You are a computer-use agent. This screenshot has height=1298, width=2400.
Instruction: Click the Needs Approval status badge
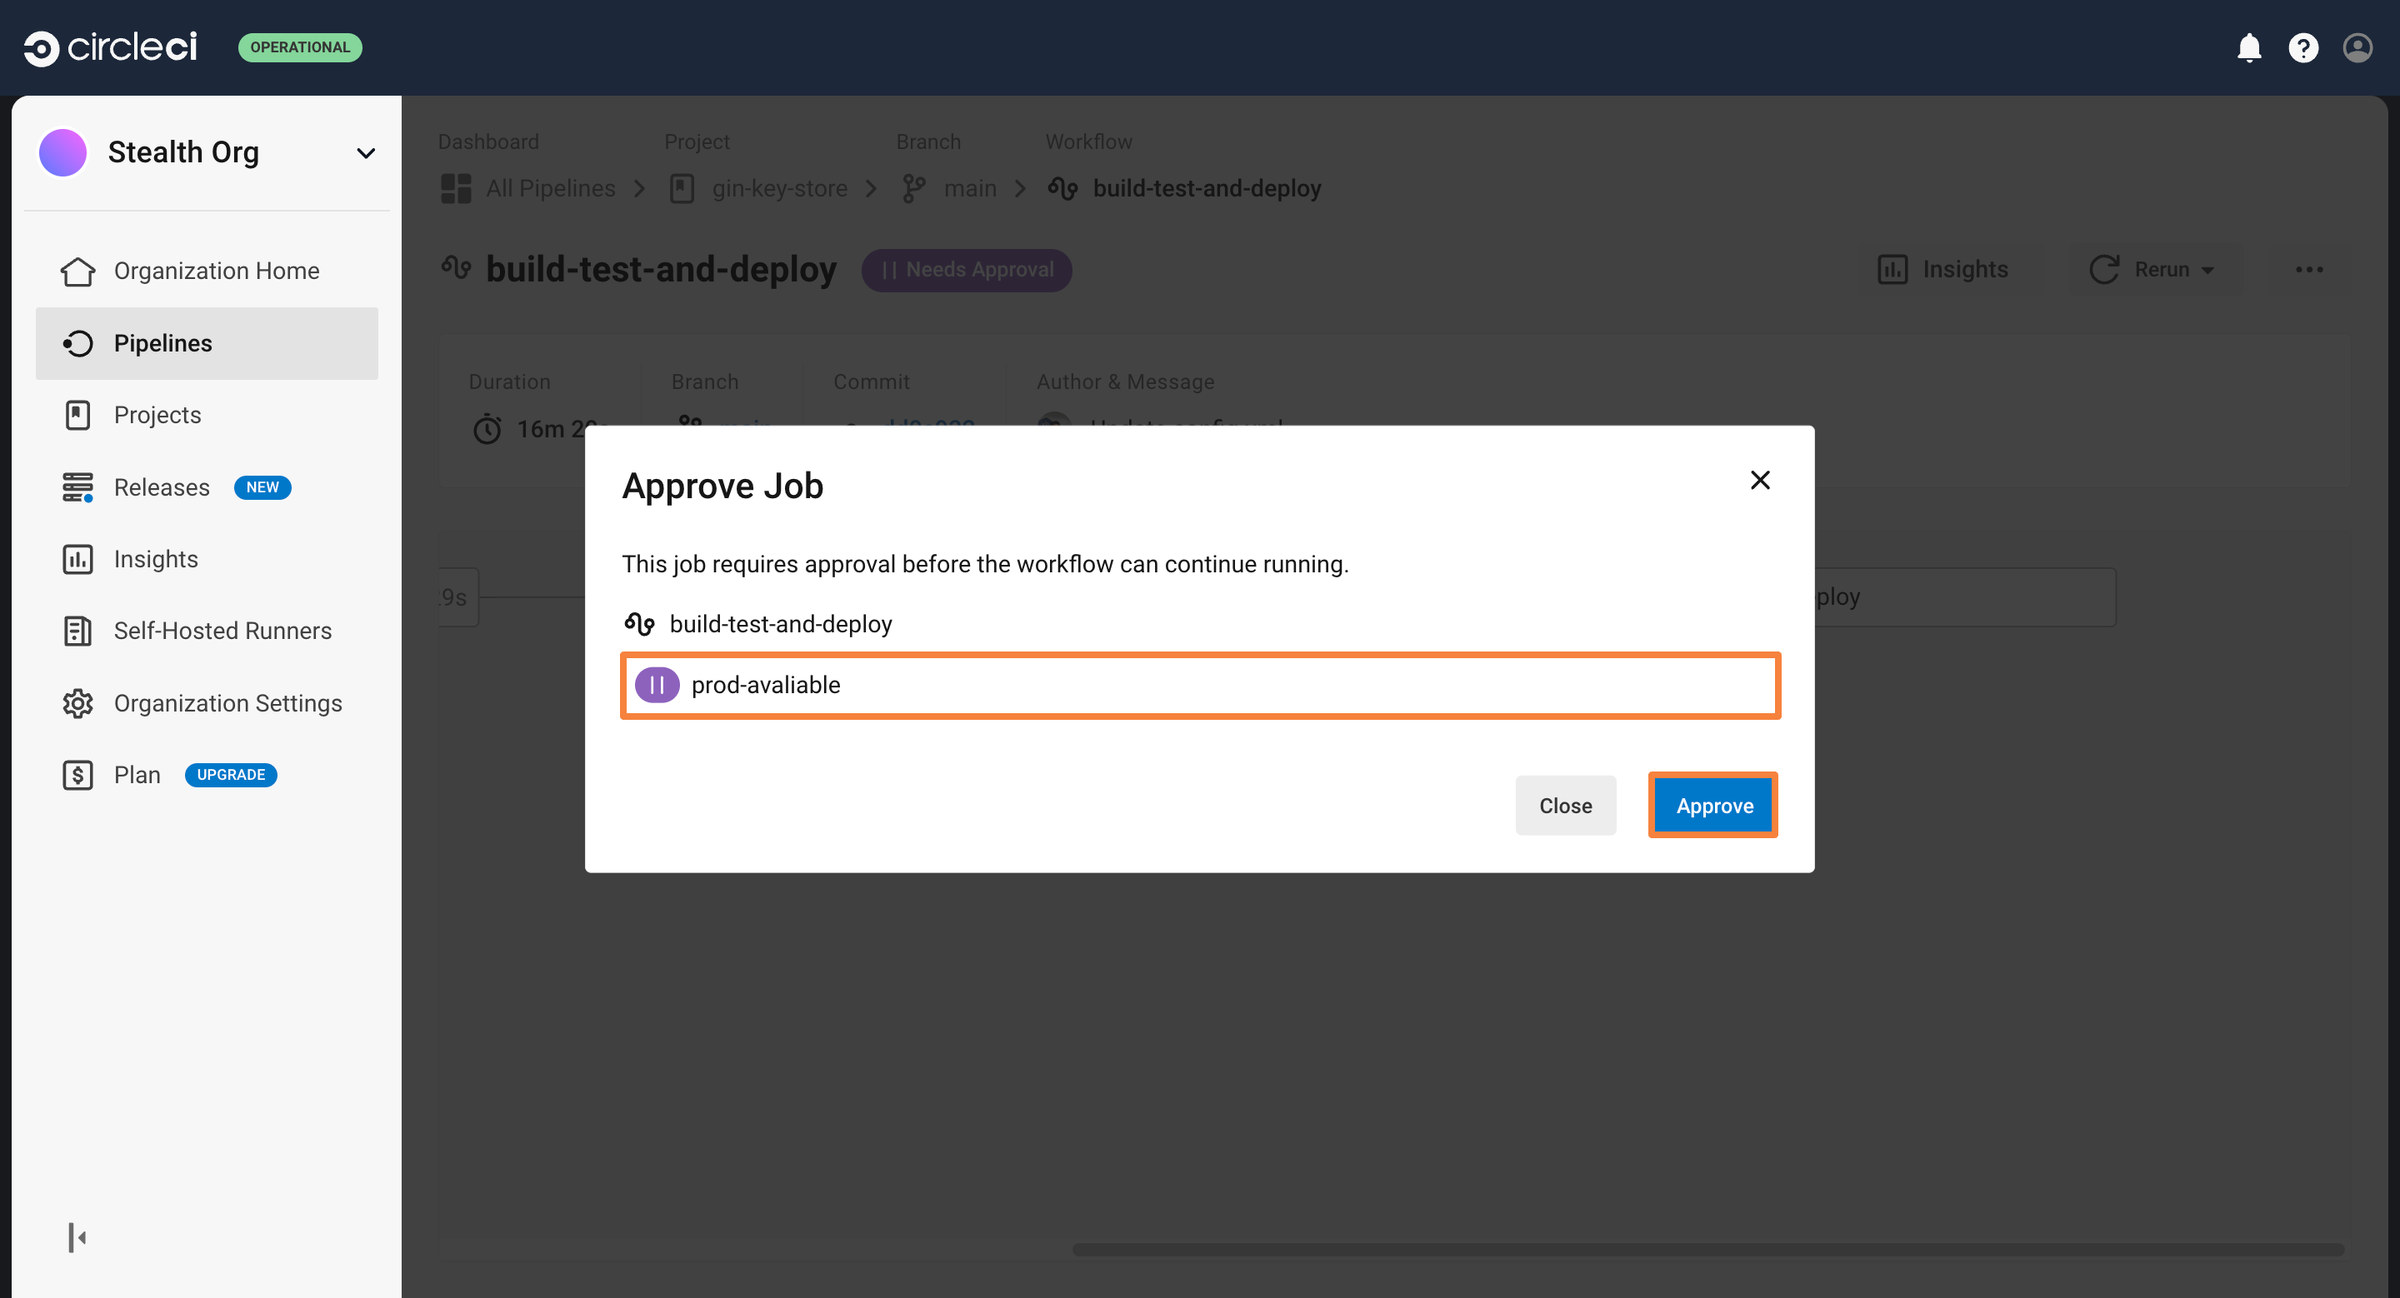click(x=966, y=270)
